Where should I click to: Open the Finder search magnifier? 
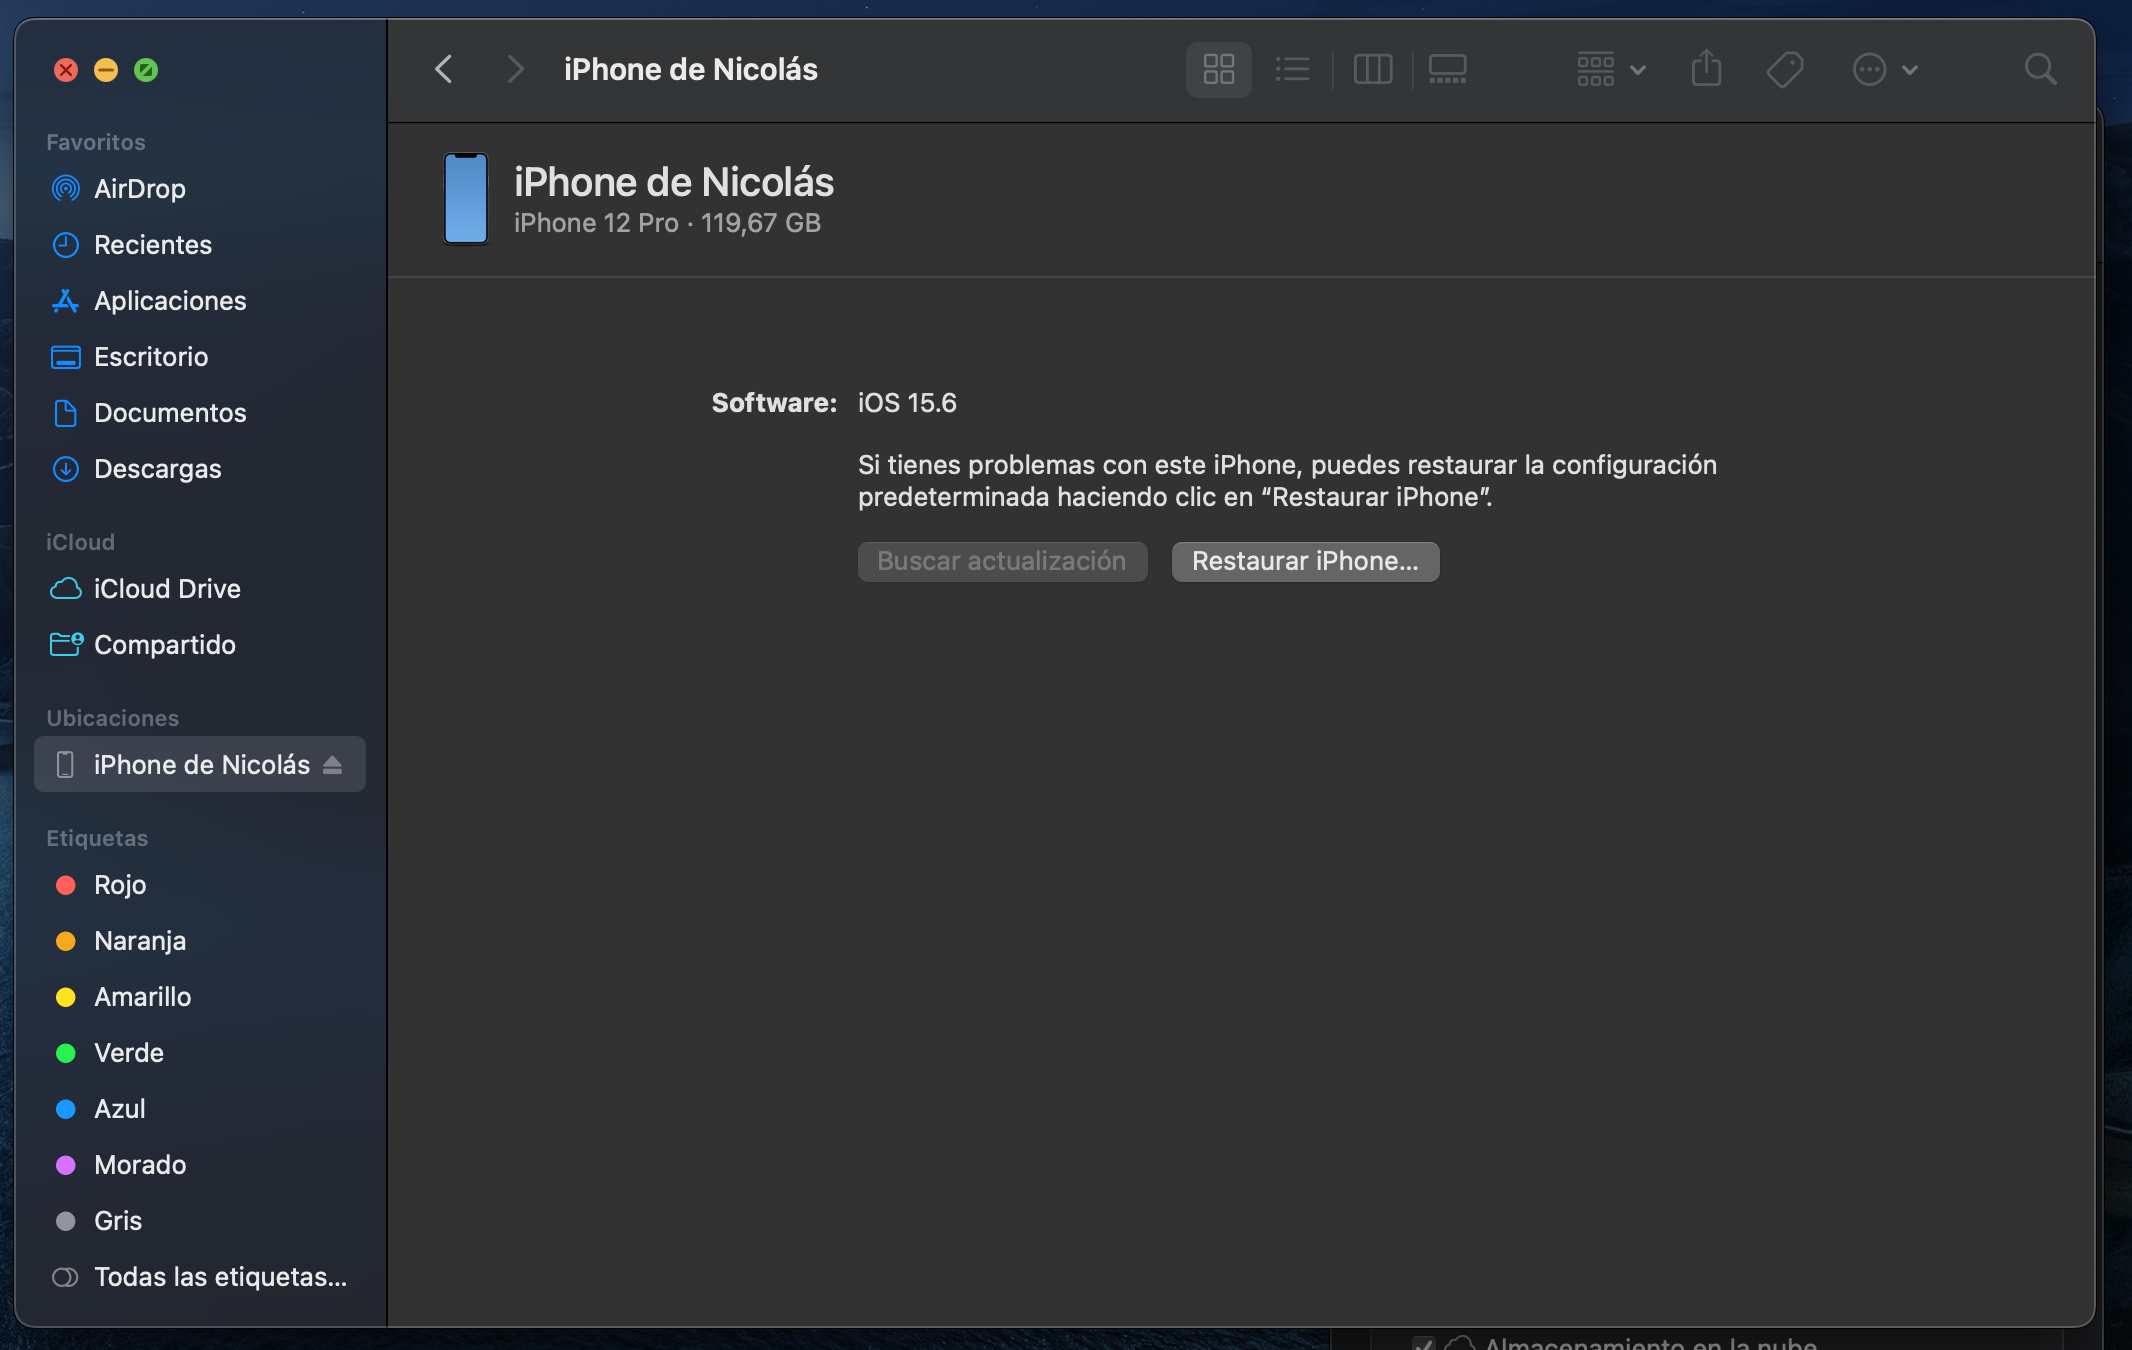pos(2040,69)
